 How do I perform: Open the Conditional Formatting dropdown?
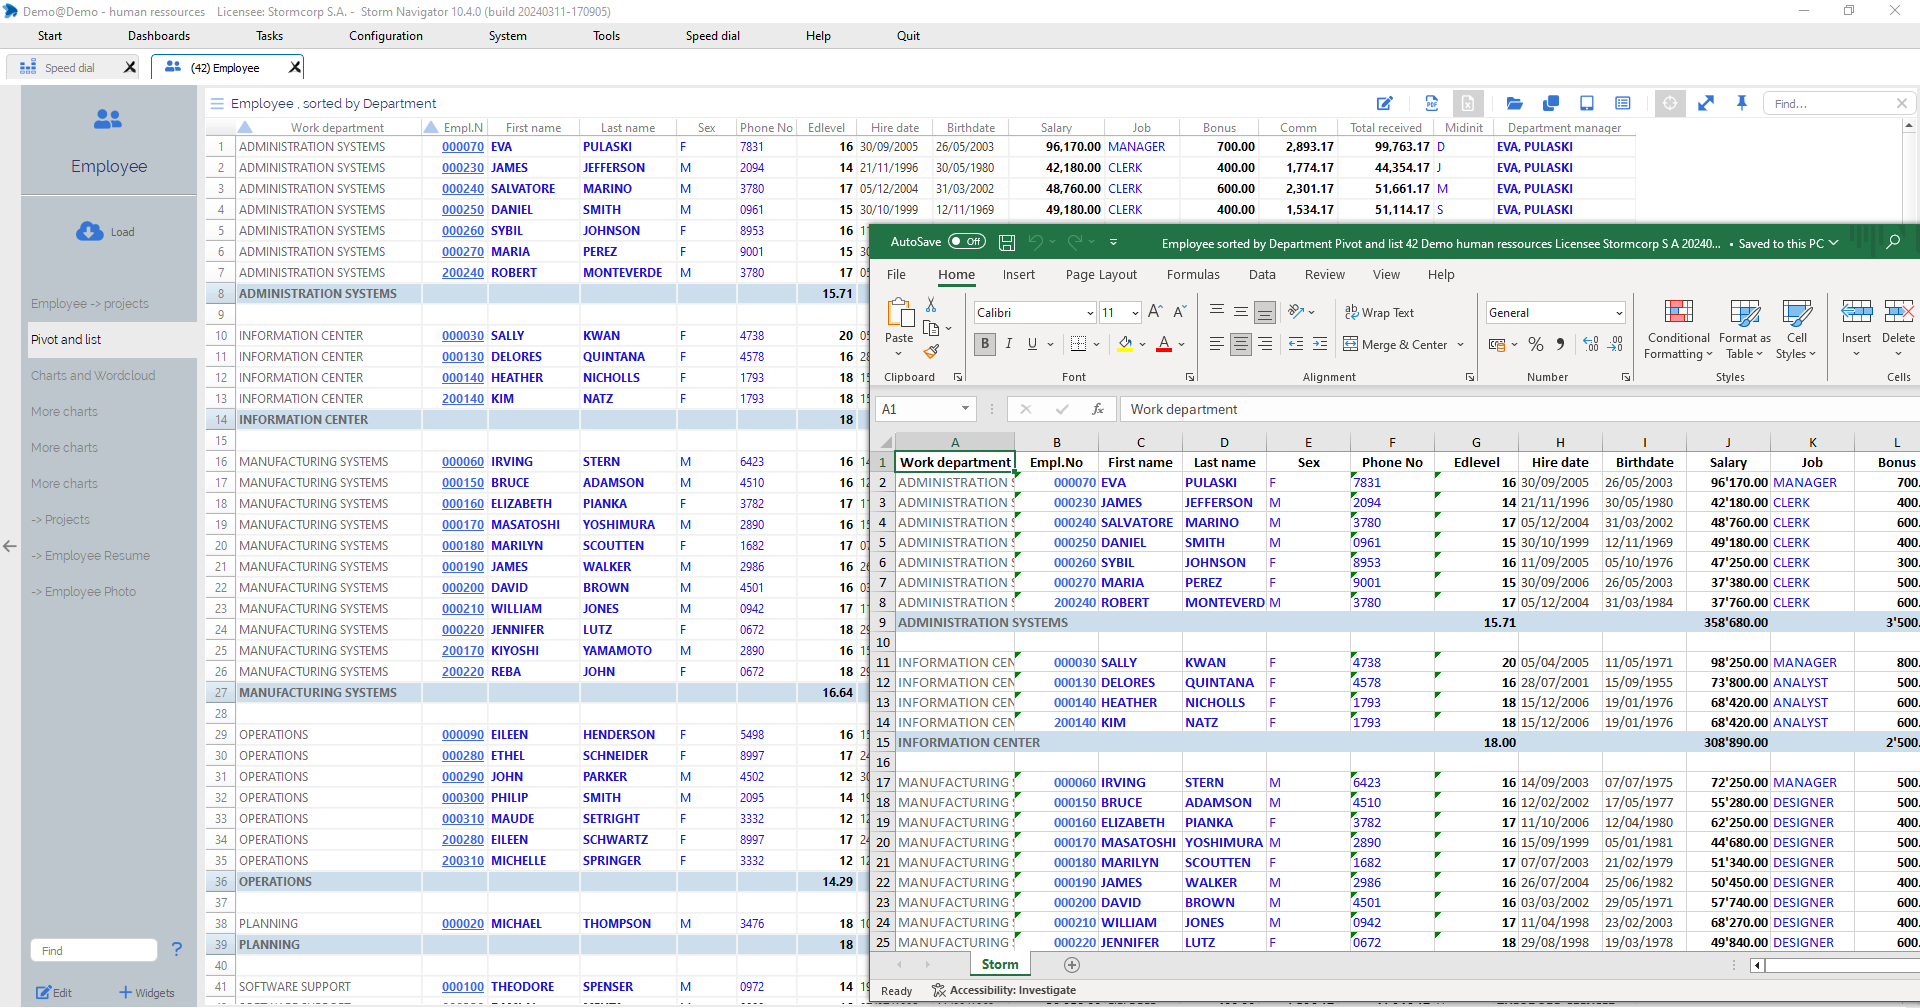click(x=1679, y=331)
